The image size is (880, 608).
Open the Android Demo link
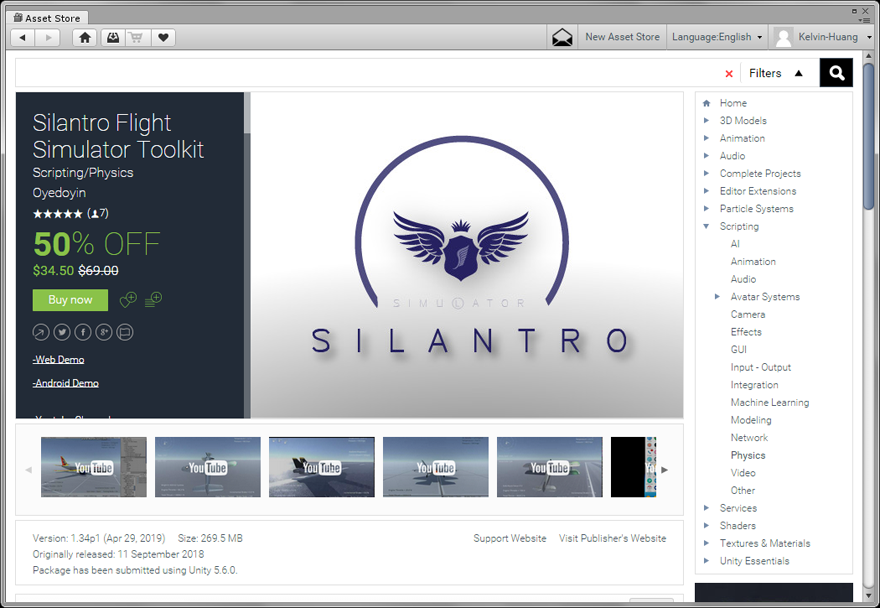66,383
